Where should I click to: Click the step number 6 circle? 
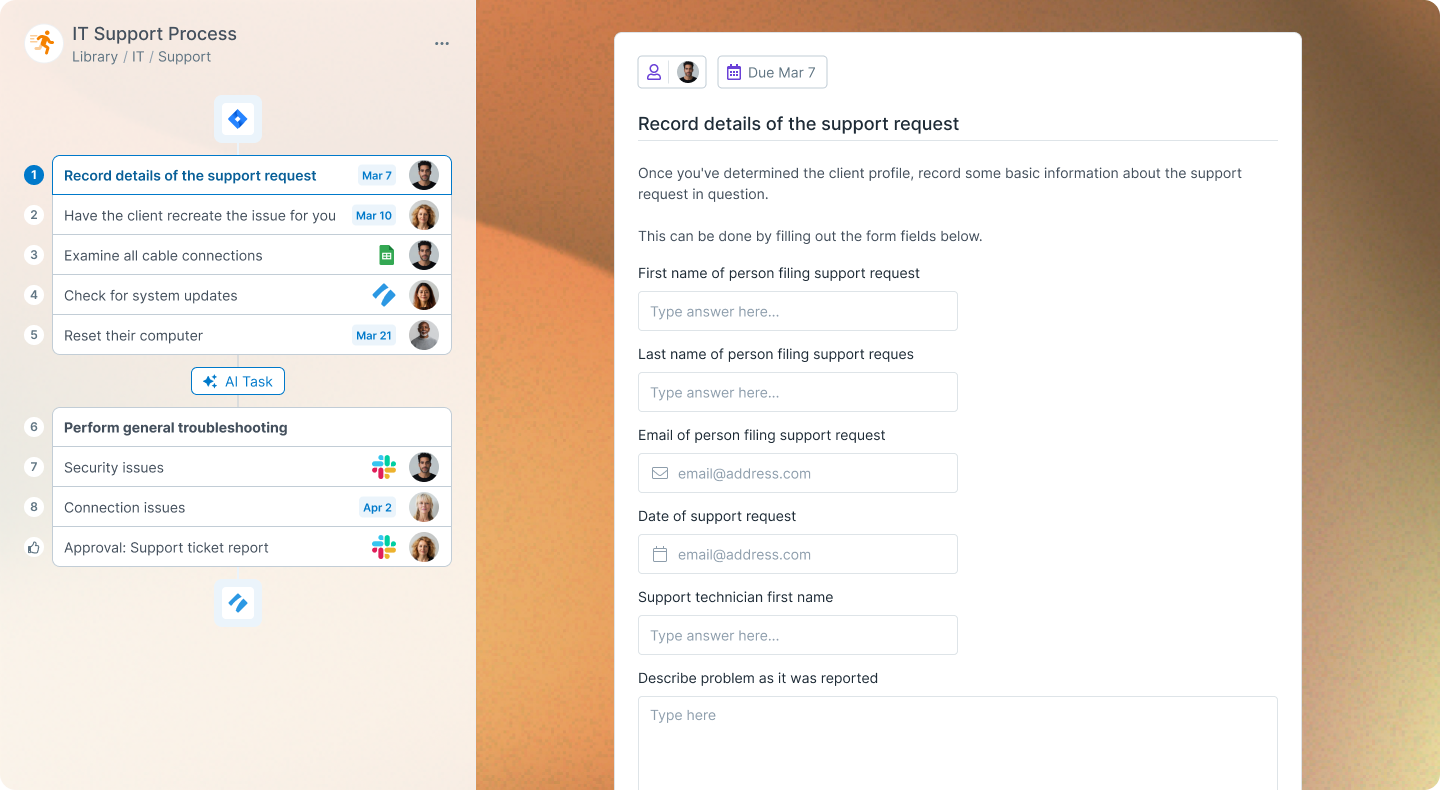[x=34, y=427]
